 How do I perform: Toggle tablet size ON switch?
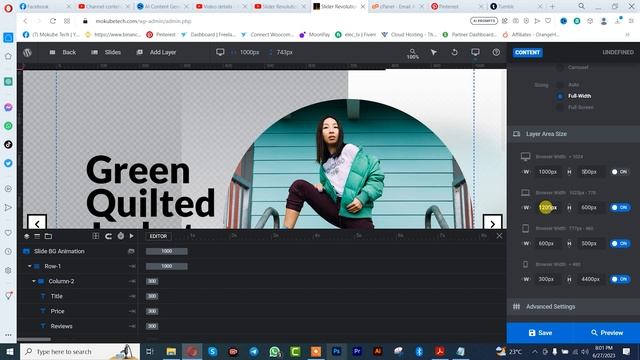pyautogui.click(x=619, y=243)
